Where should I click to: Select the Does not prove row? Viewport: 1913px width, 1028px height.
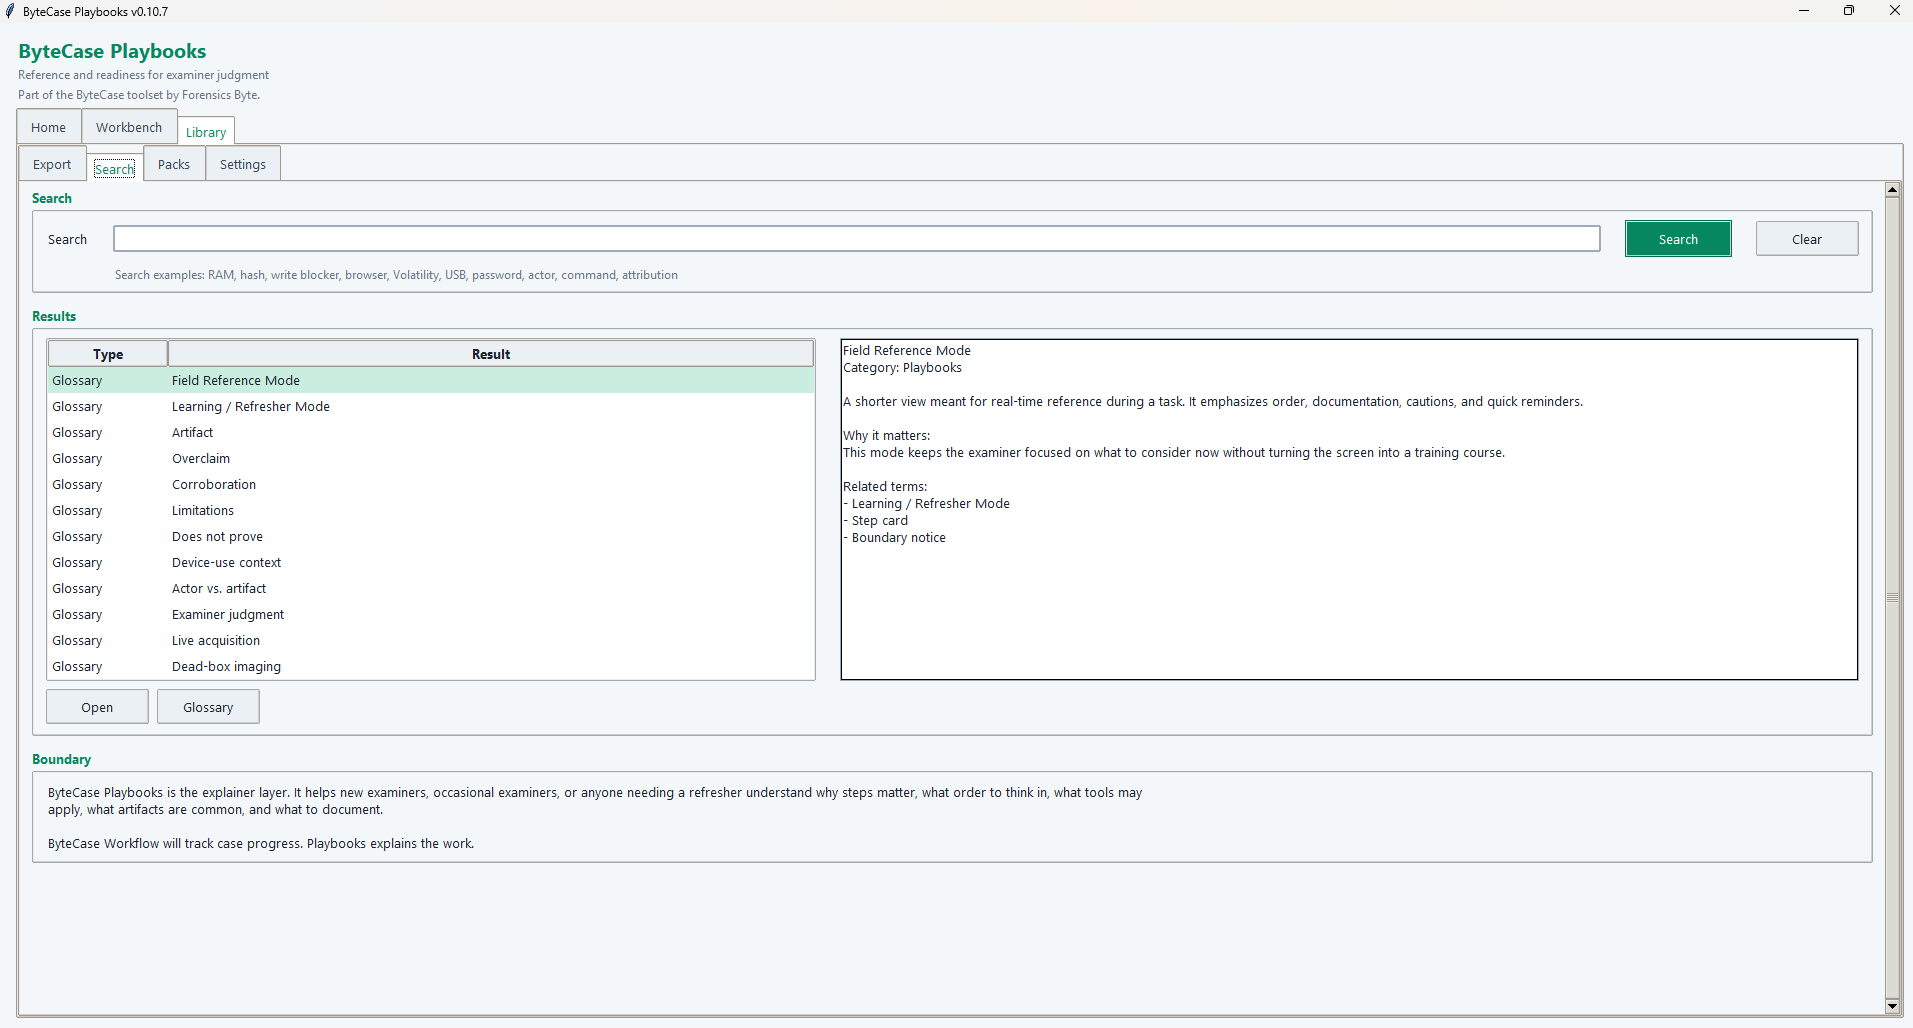click(431, 536)
